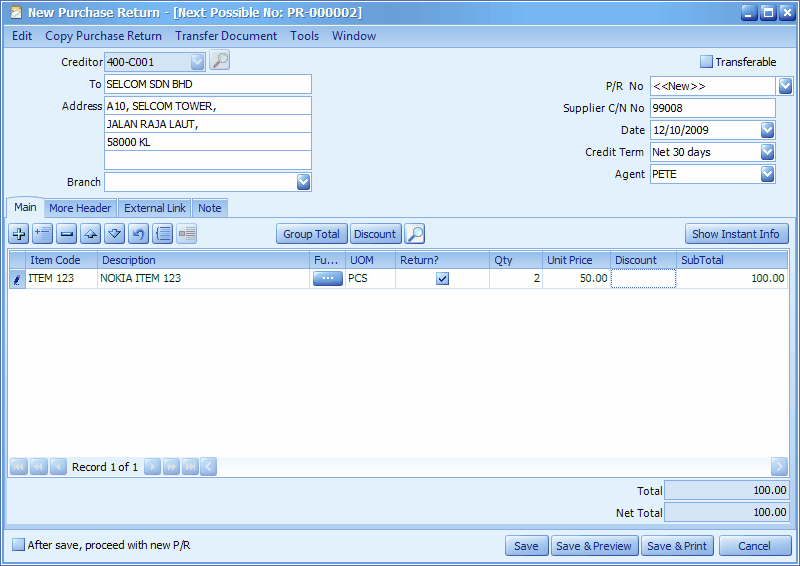800x566 pixels.
Task: Open the Transfer Document menu
Action: coord(226,36)
